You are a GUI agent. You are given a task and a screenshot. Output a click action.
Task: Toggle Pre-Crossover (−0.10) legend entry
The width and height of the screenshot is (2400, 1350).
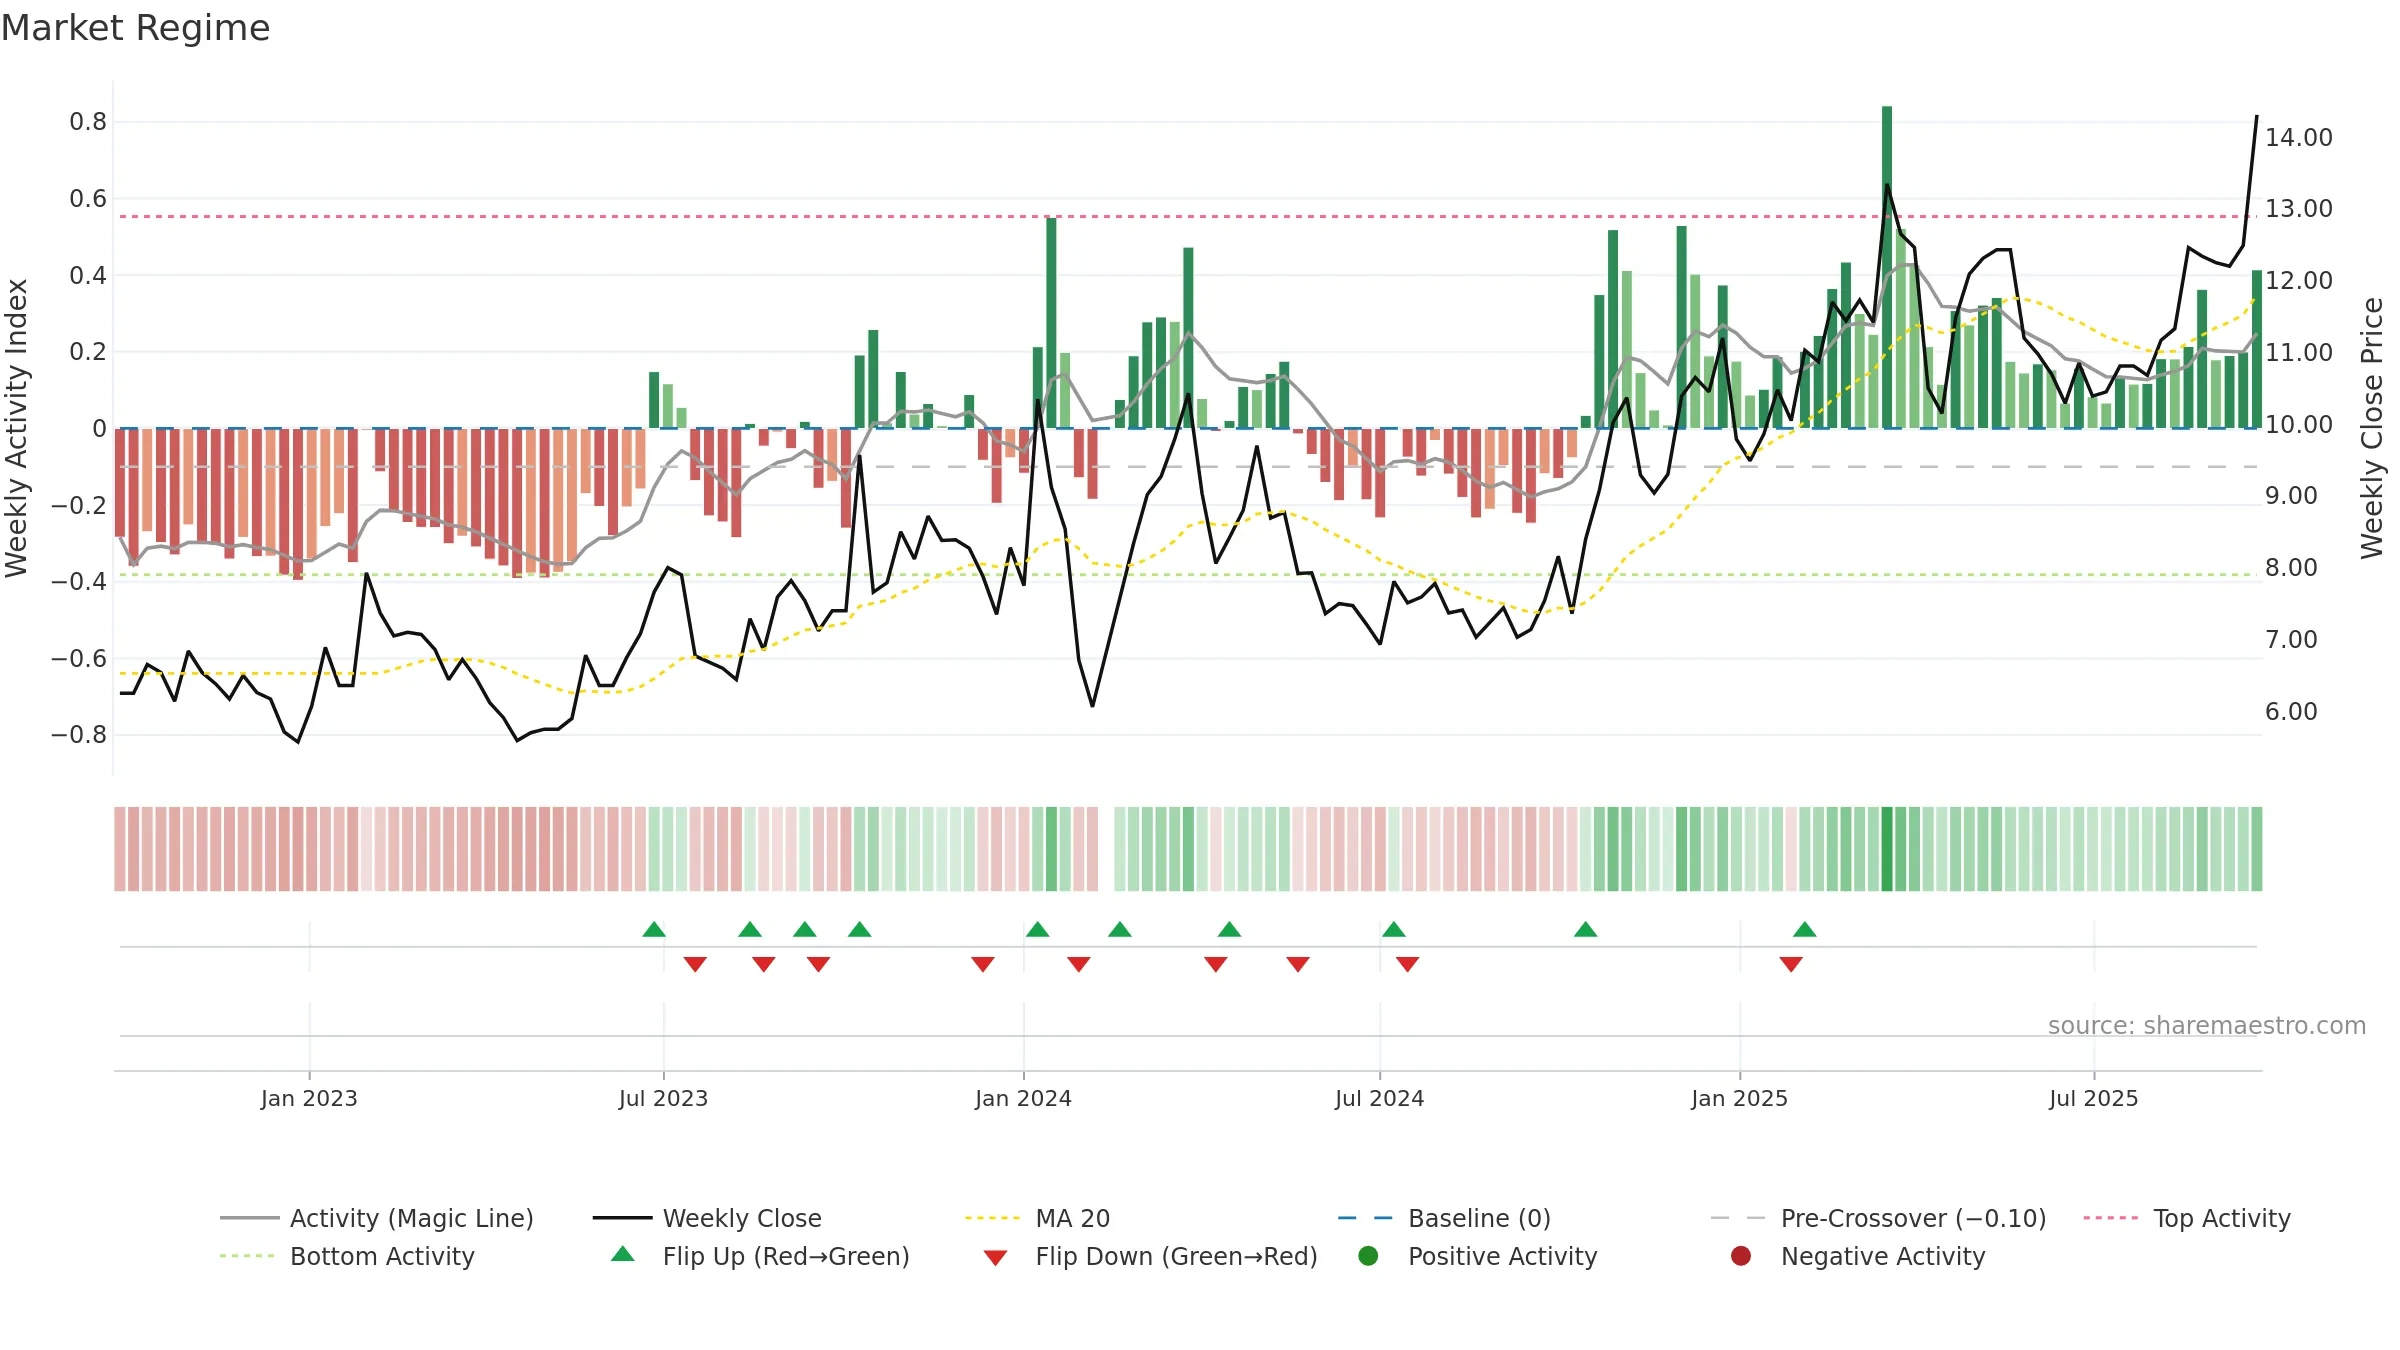1878,1218
